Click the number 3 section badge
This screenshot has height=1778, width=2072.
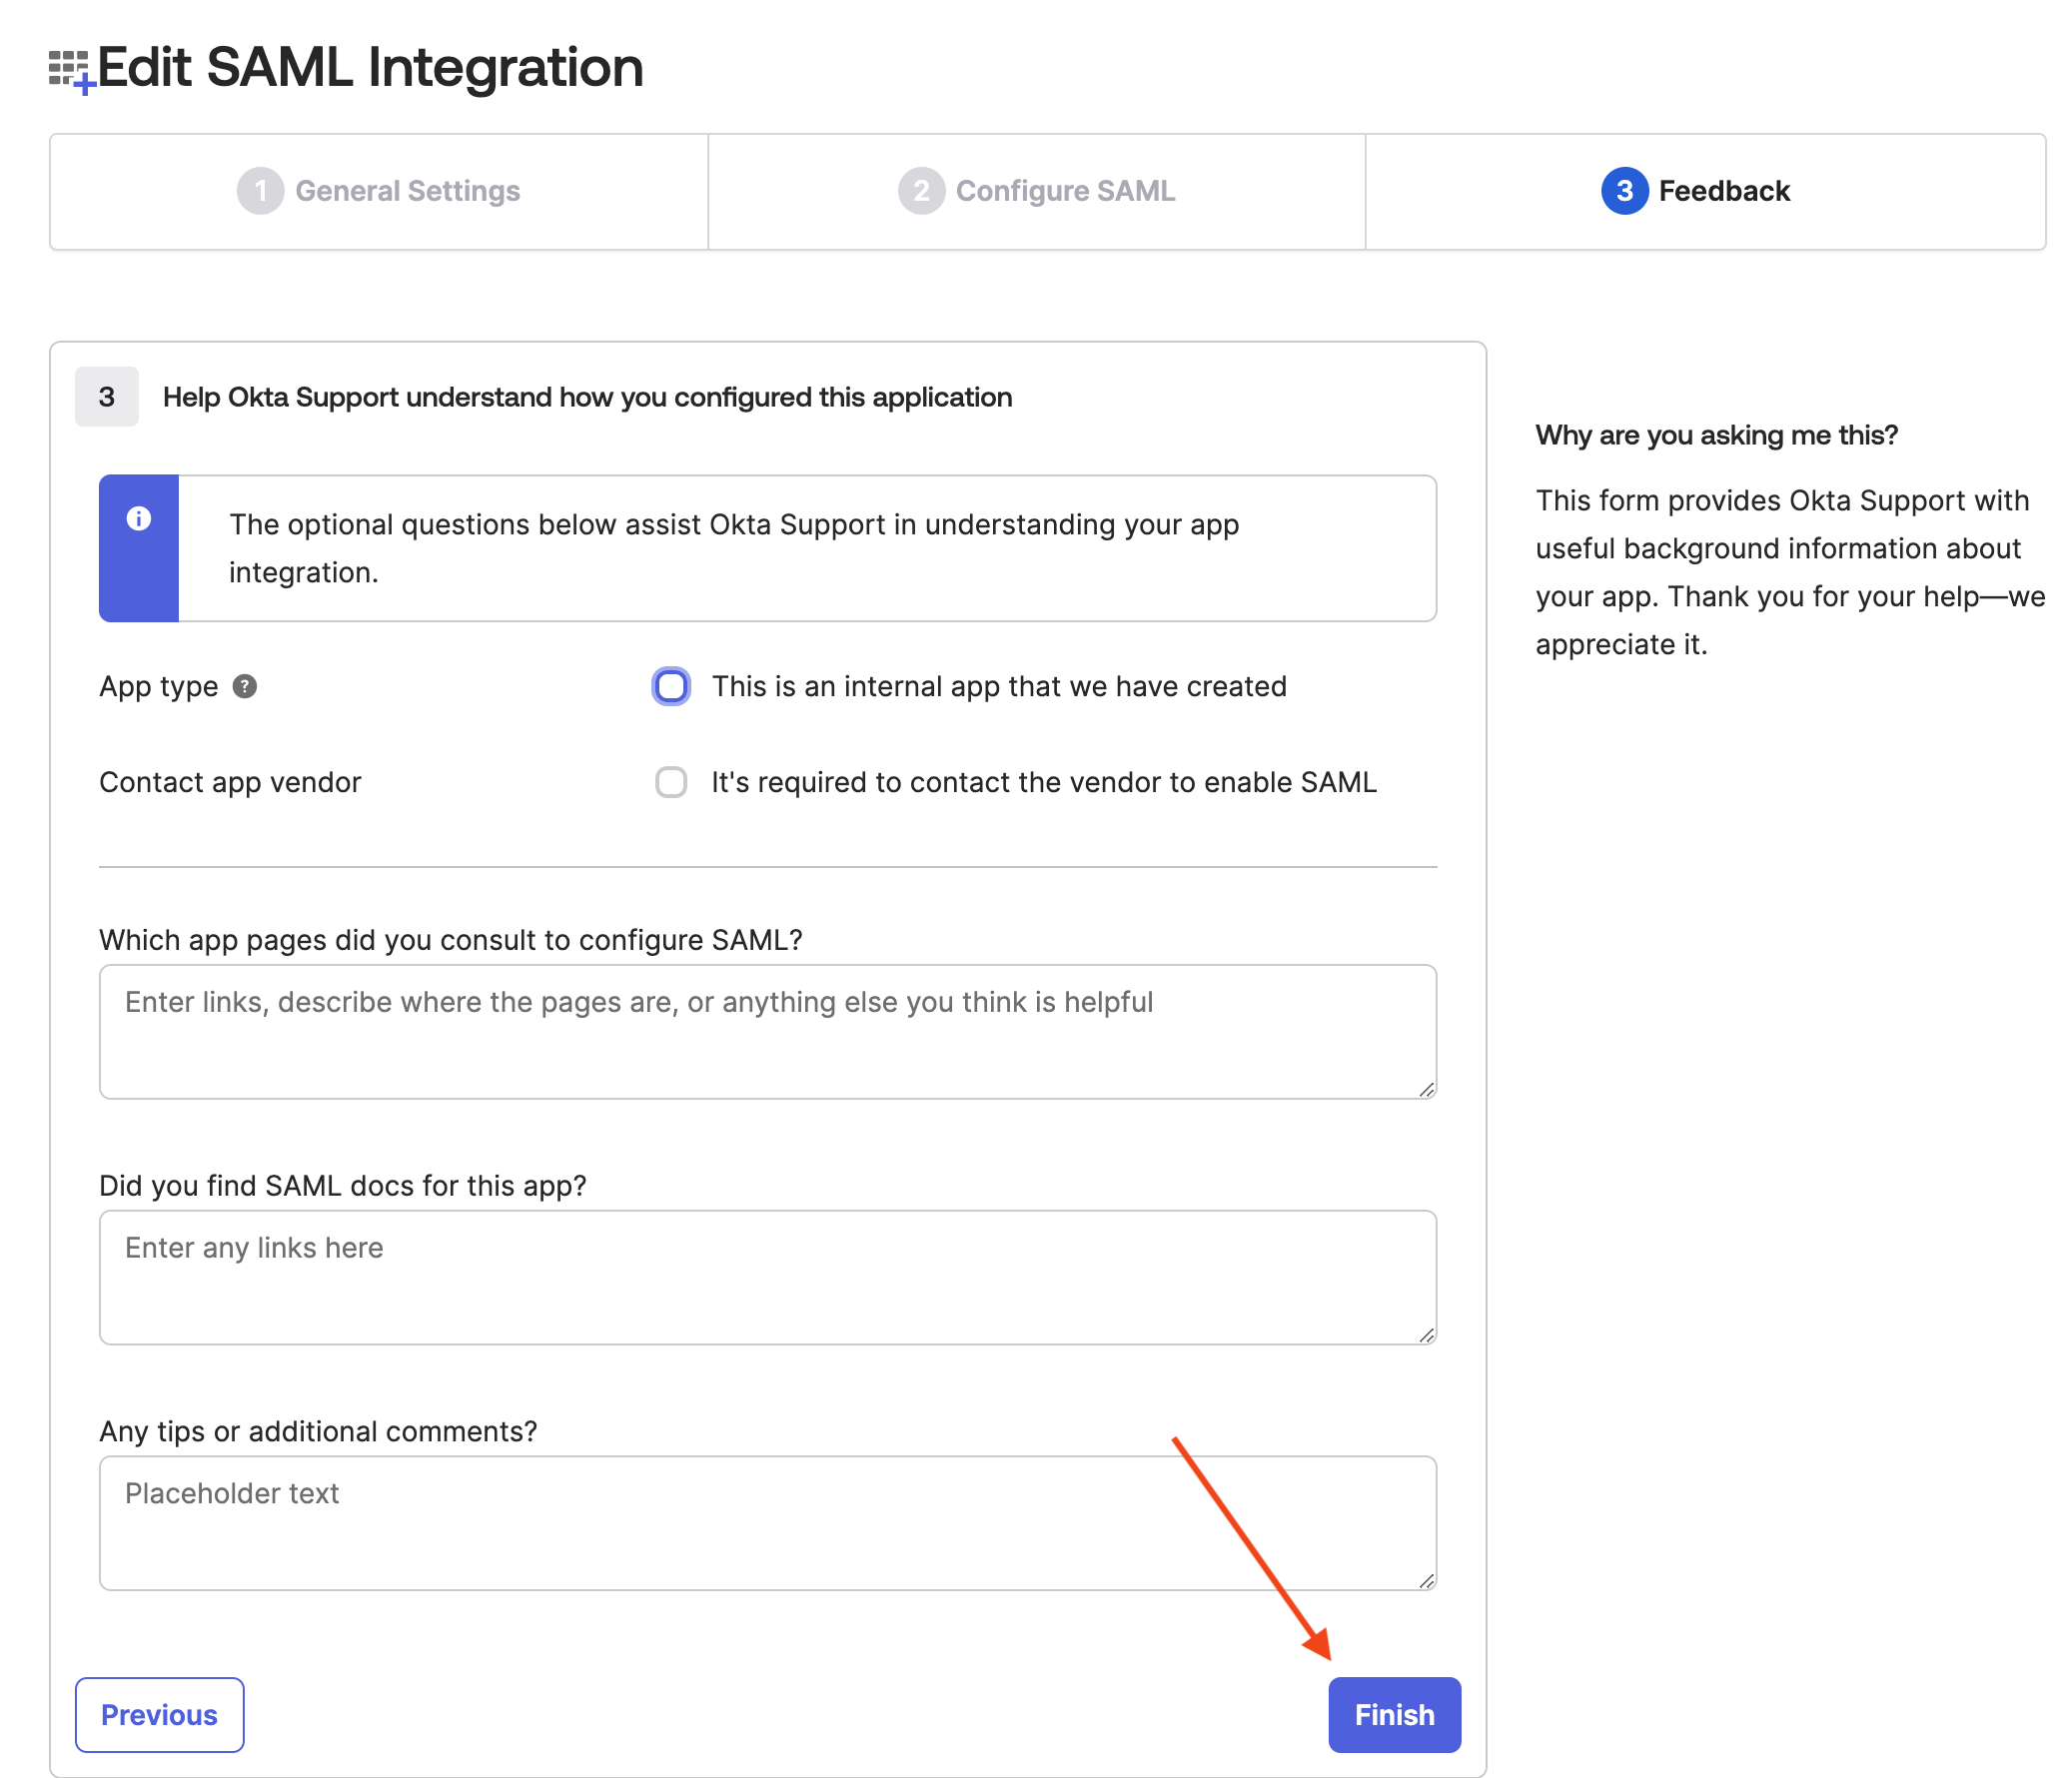tap(107, 397)
